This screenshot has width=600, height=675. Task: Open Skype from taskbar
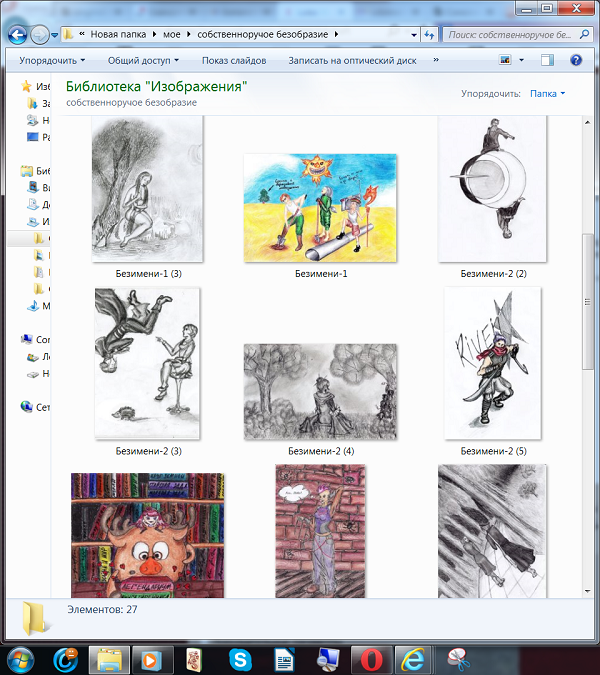[x=240, y=660]
